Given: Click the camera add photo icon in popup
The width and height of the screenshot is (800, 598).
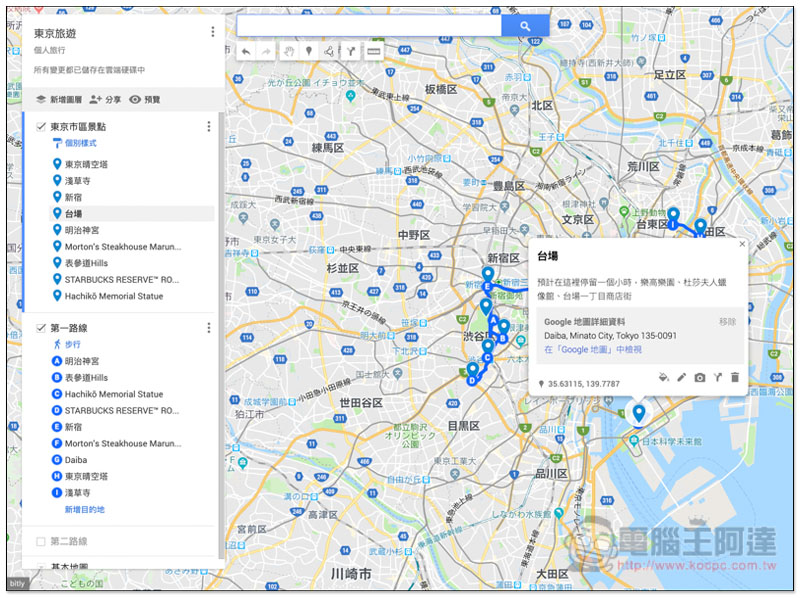Looking at the screenshot, I should click(x=700, y=378).
